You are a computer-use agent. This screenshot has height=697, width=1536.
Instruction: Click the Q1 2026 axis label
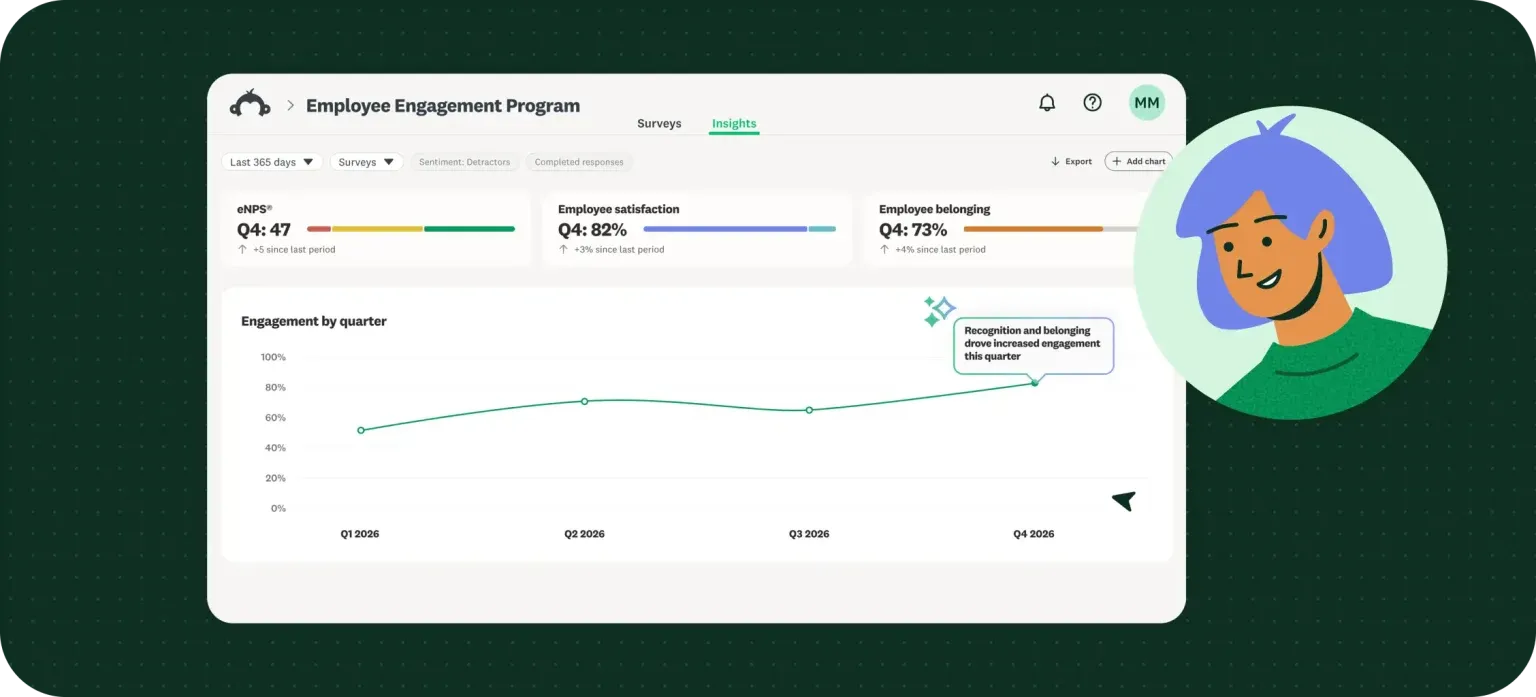coord(360,534)
